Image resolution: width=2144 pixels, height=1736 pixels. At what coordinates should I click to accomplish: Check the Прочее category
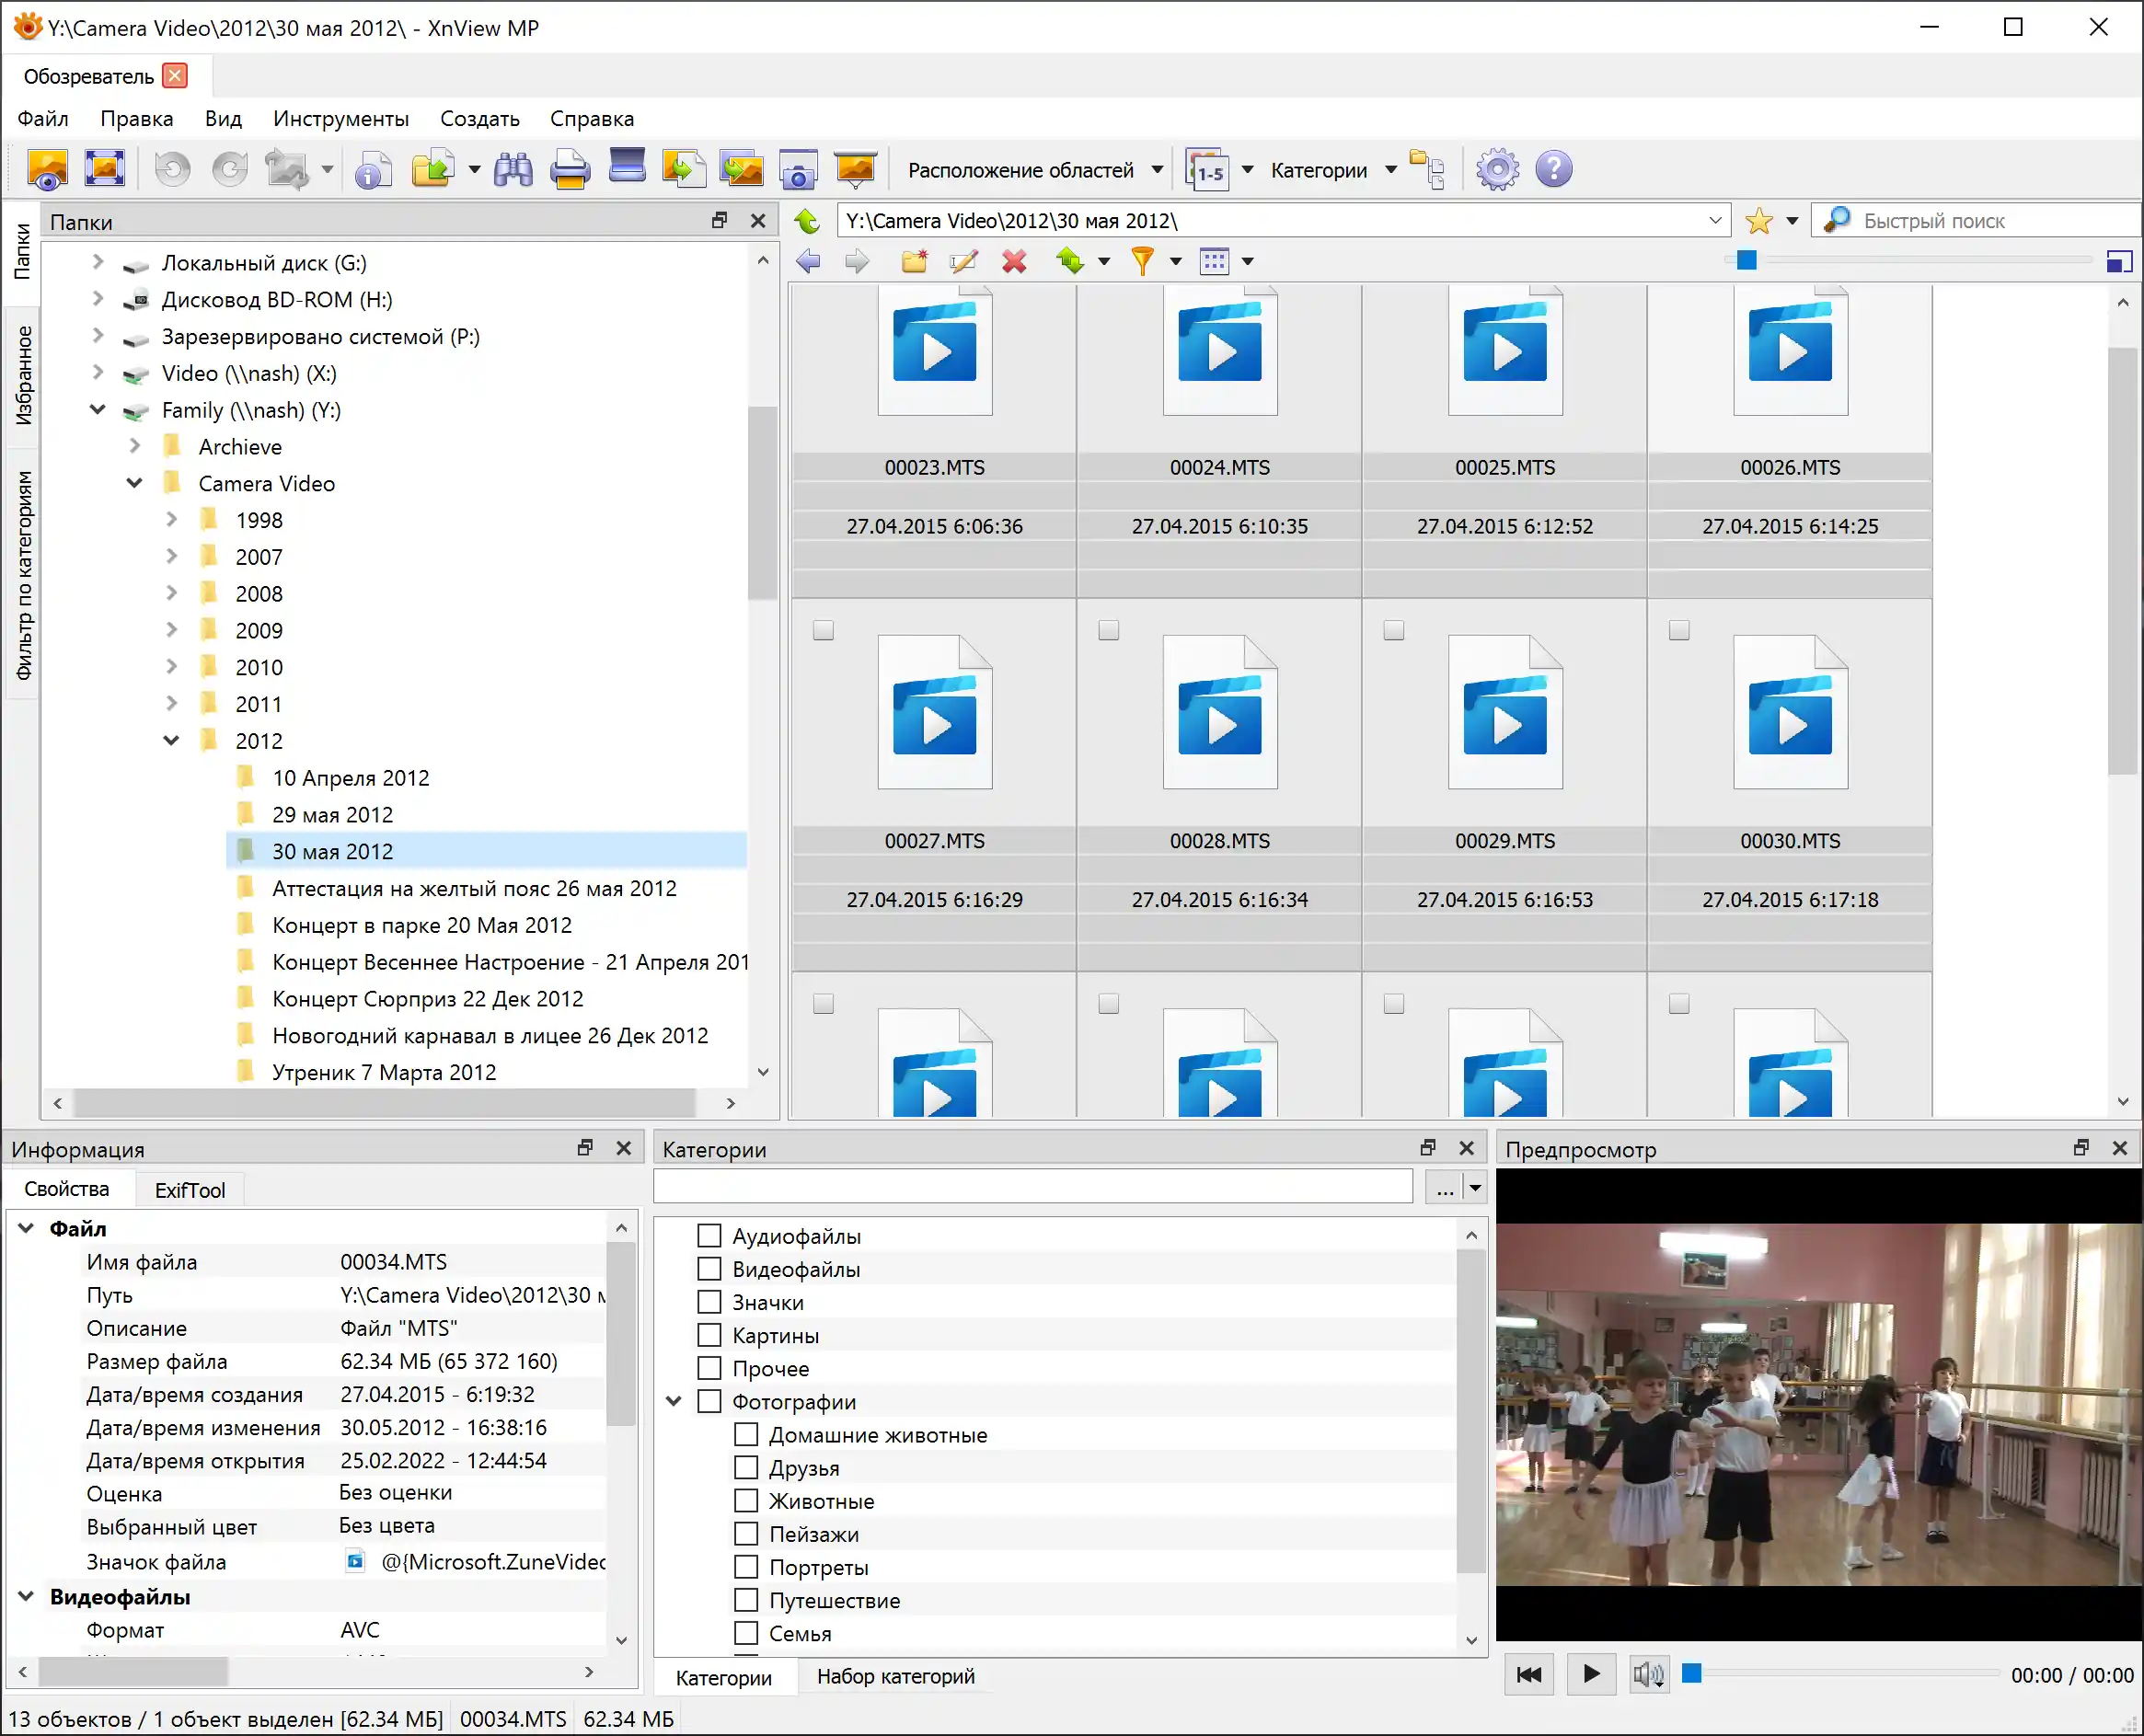tap(709, 1368)
